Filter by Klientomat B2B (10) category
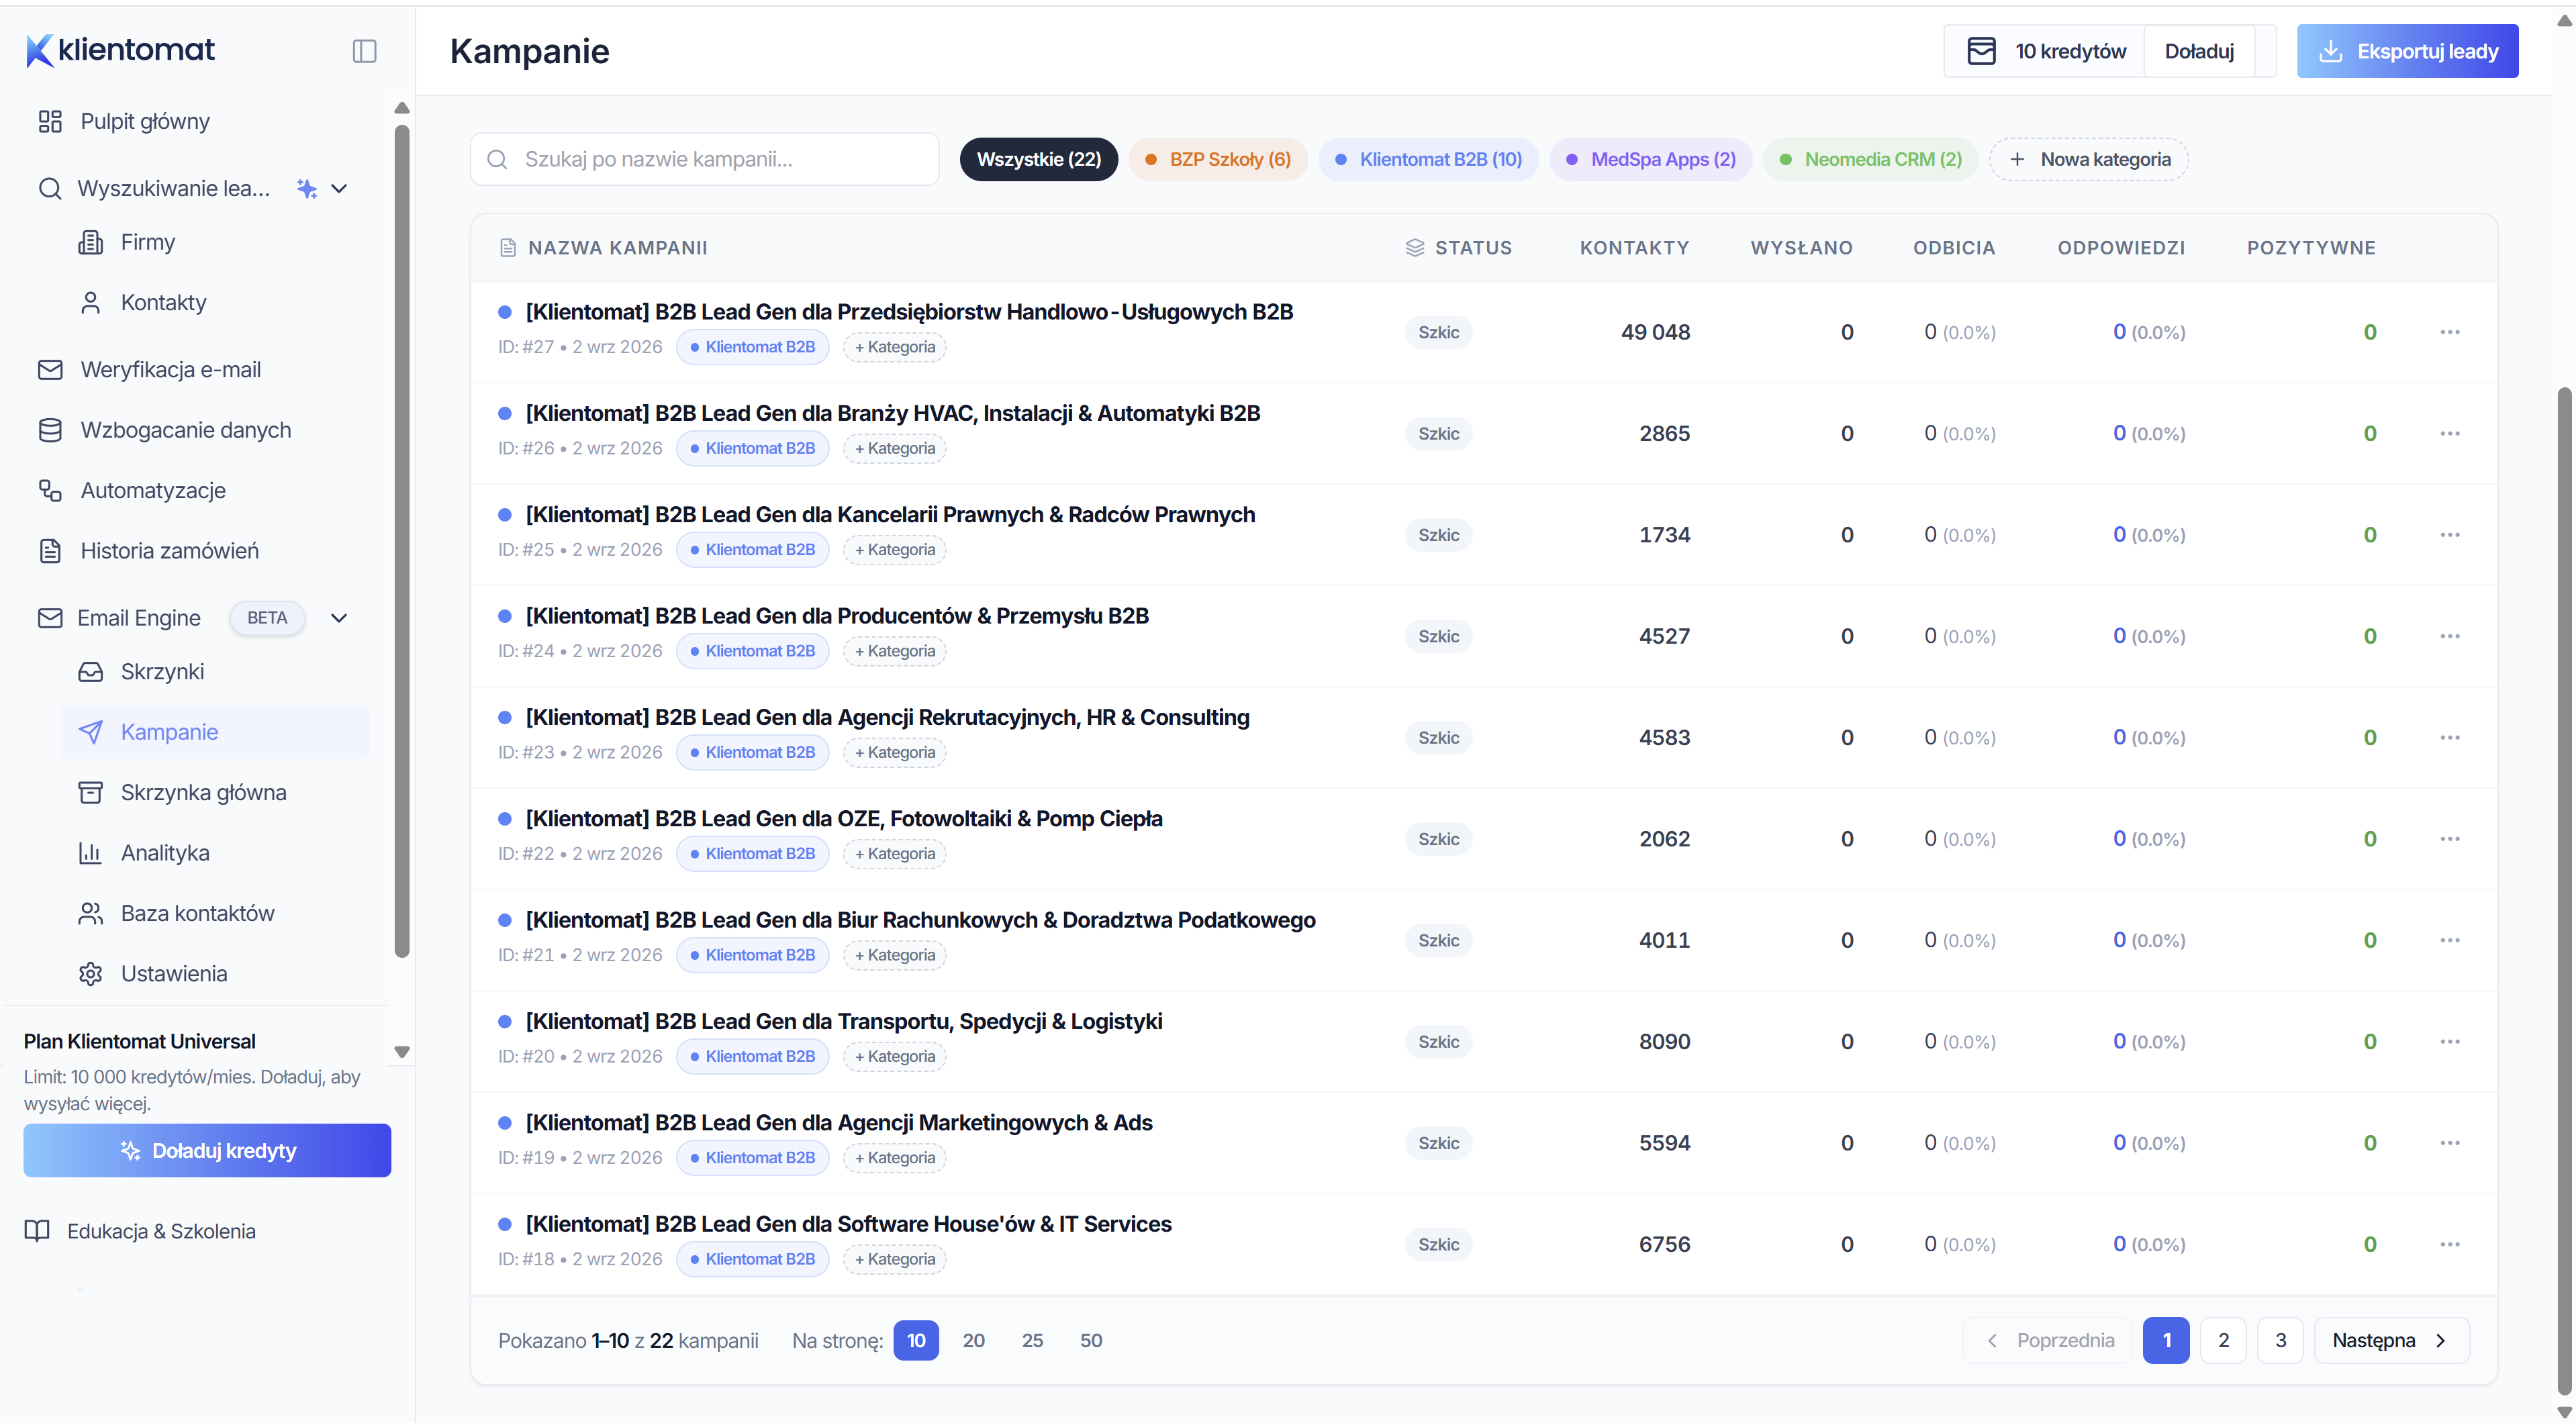2576x1423 pixels. click(x=1428, y=159)
